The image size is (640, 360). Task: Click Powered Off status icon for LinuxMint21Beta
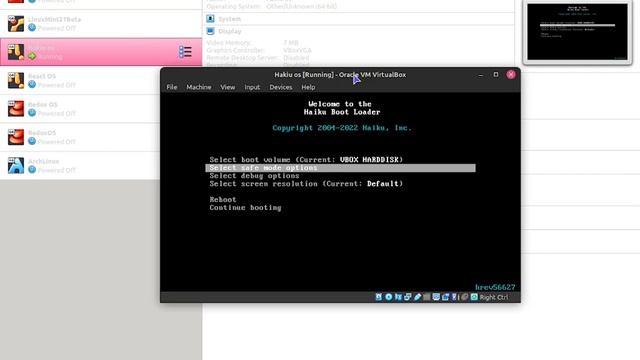pos(32,27)
